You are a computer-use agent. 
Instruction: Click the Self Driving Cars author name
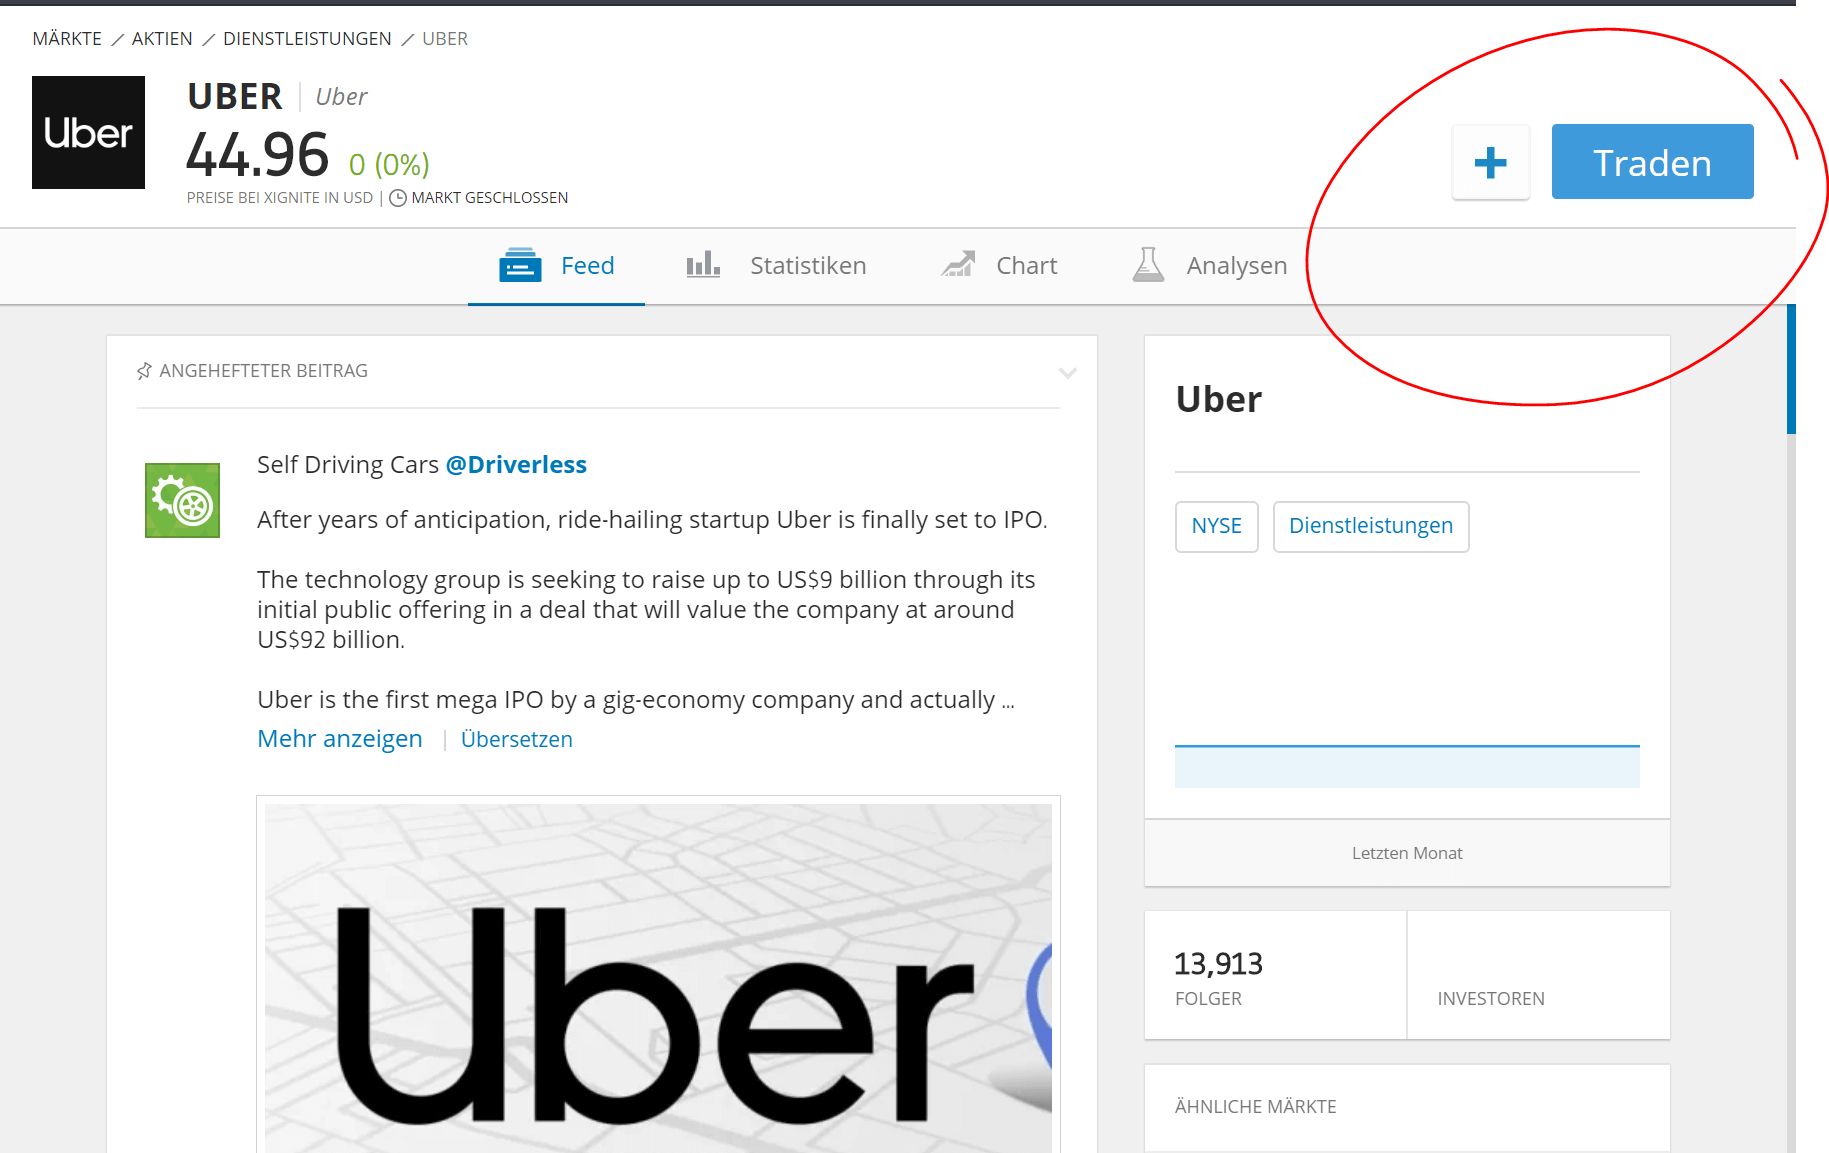click(x=348, y=465)
